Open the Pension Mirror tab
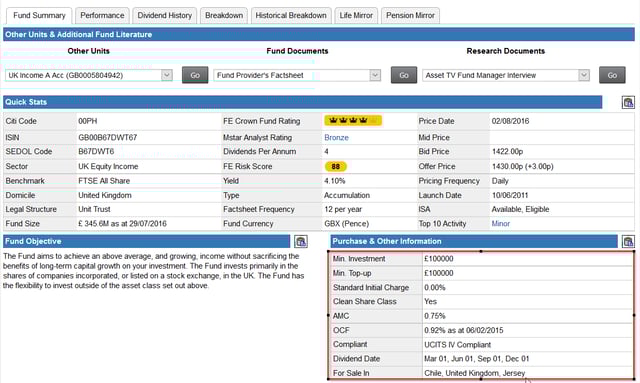Screen dimensions: 640x383 (410, 16)
